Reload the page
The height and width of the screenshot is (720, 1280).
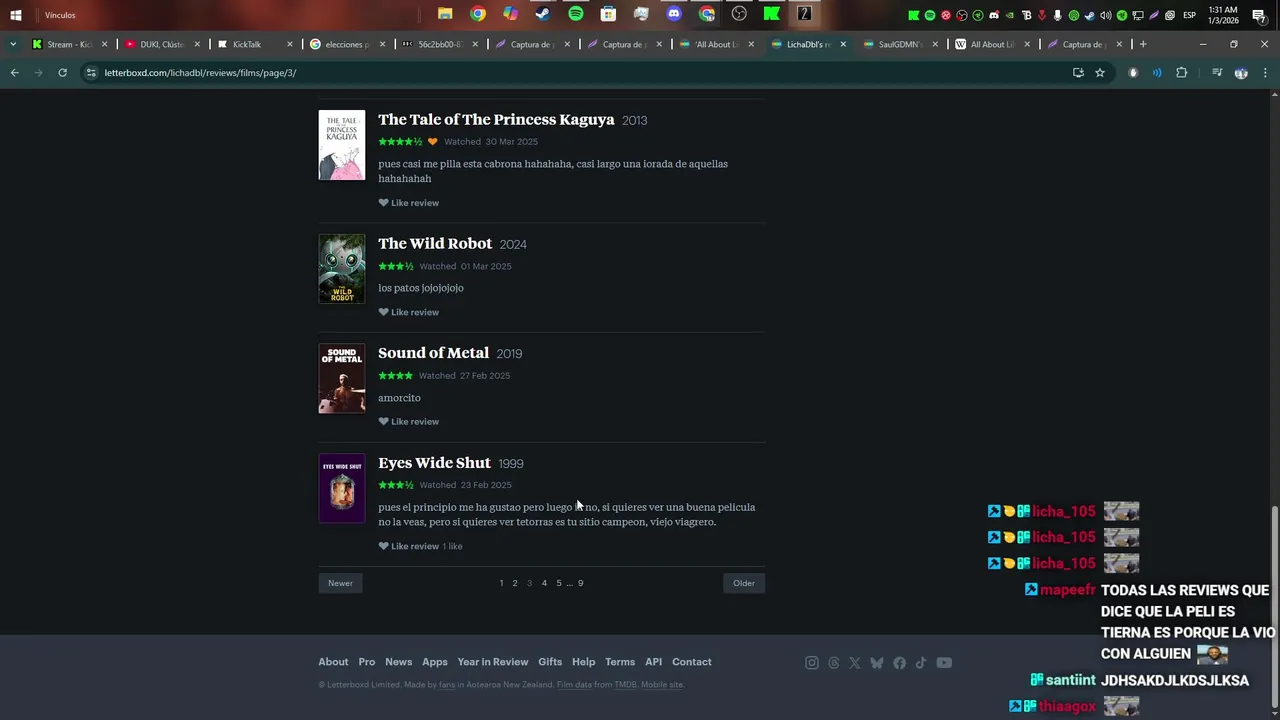(62, 73)
